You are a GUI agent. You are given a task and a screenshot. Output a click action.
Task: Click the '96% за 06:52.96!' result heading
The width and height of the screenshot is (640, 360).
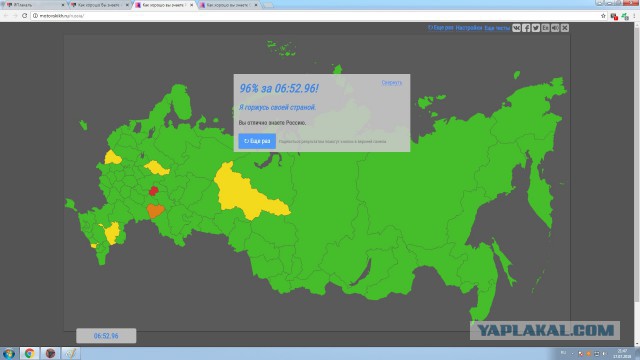point(279,88)
